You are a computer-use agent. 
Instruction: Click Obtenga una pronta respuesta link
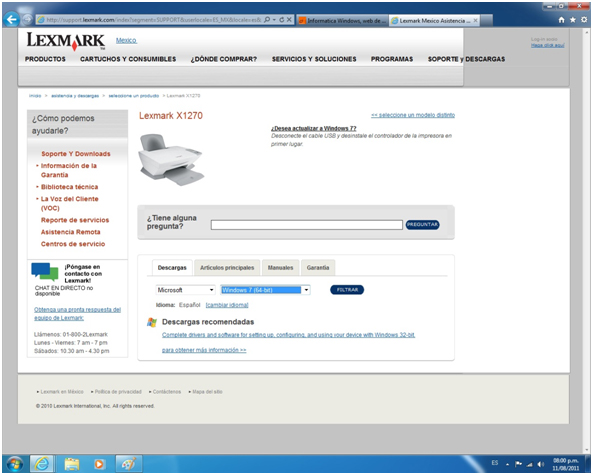pyautogui.click(x=78, y=314)
